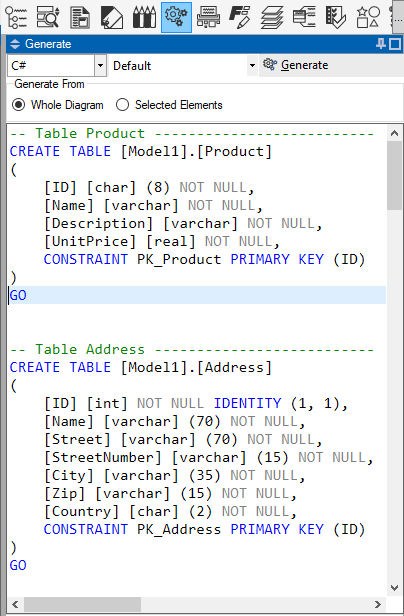Image resolution: width=404 pixels, height=616 pixels.
Task: Open the shapes star circle icon
Action: (368, 18)
